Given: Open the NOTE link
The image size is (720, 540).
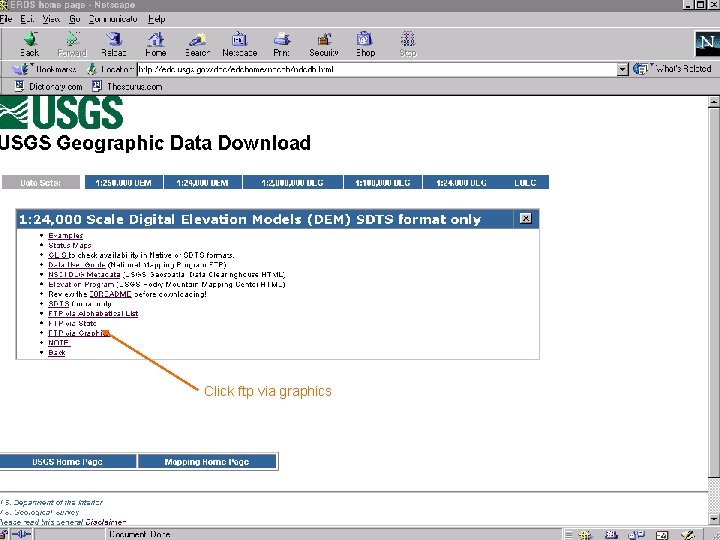Looking at the screenshot, I should 58,343.
